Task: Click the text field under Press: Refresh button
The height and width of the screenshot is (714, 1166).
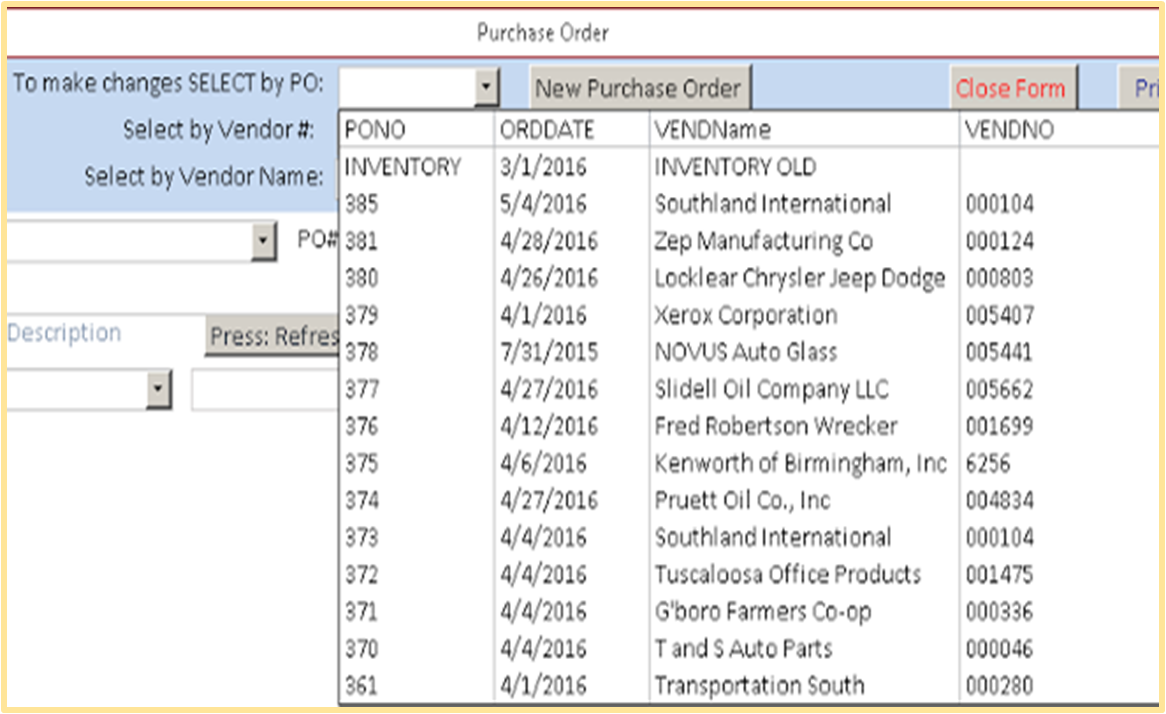Action: [x=265, y=390]
